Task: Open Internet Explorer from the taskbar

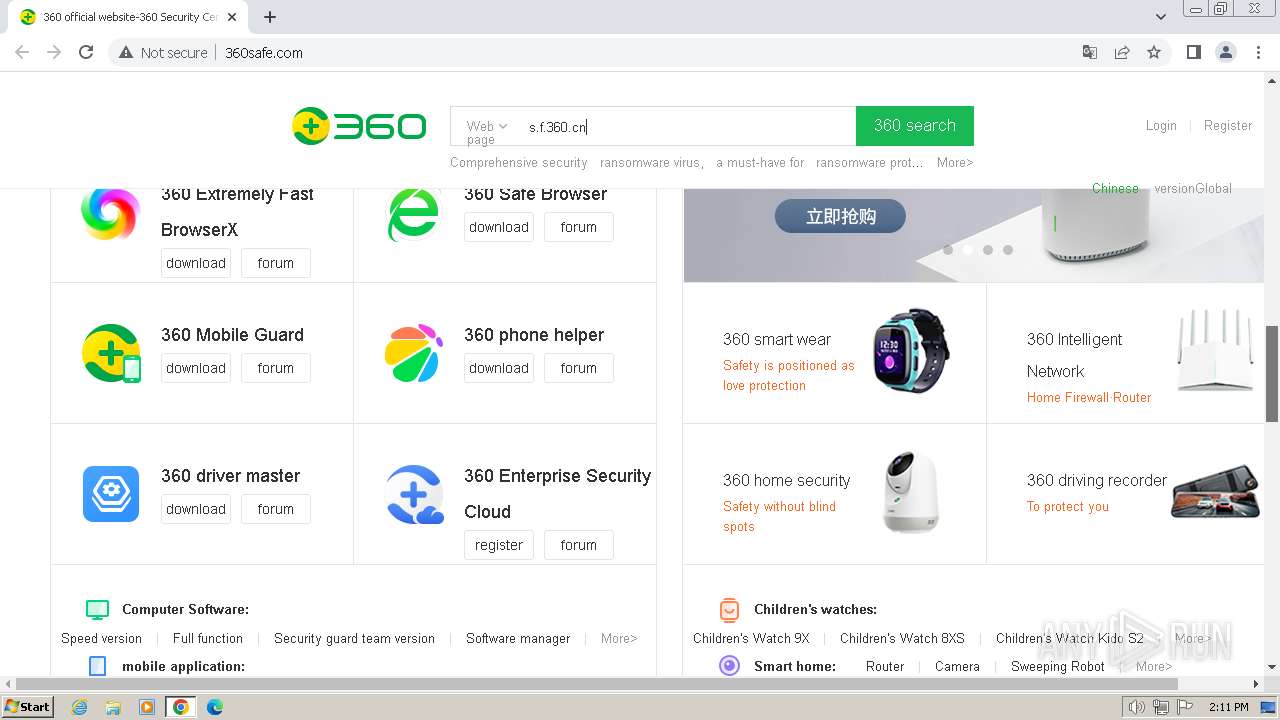Action: coord(79,707)
